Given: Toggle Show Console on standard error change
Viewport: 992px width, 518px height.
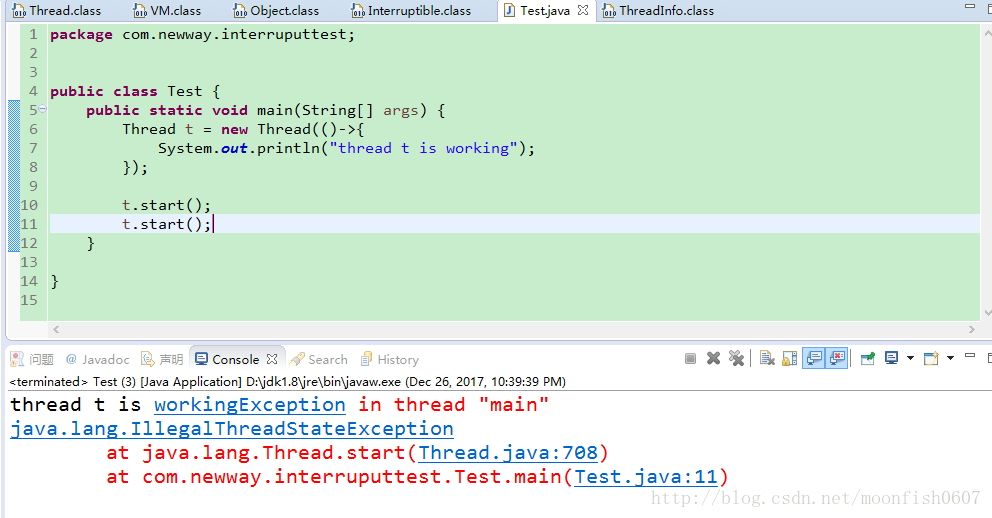Looking at the screenshot, I should tap(837, 359).
